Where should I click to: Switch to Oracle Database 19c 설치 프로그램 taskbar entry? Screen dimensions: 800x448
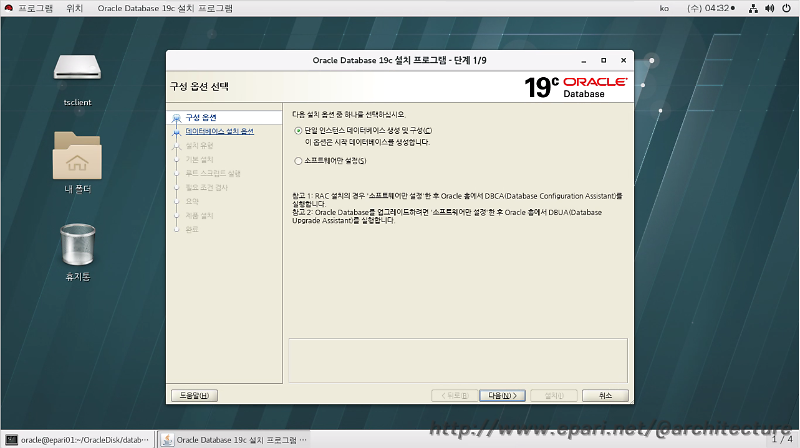pyautogui.click(x=235, y=439)
